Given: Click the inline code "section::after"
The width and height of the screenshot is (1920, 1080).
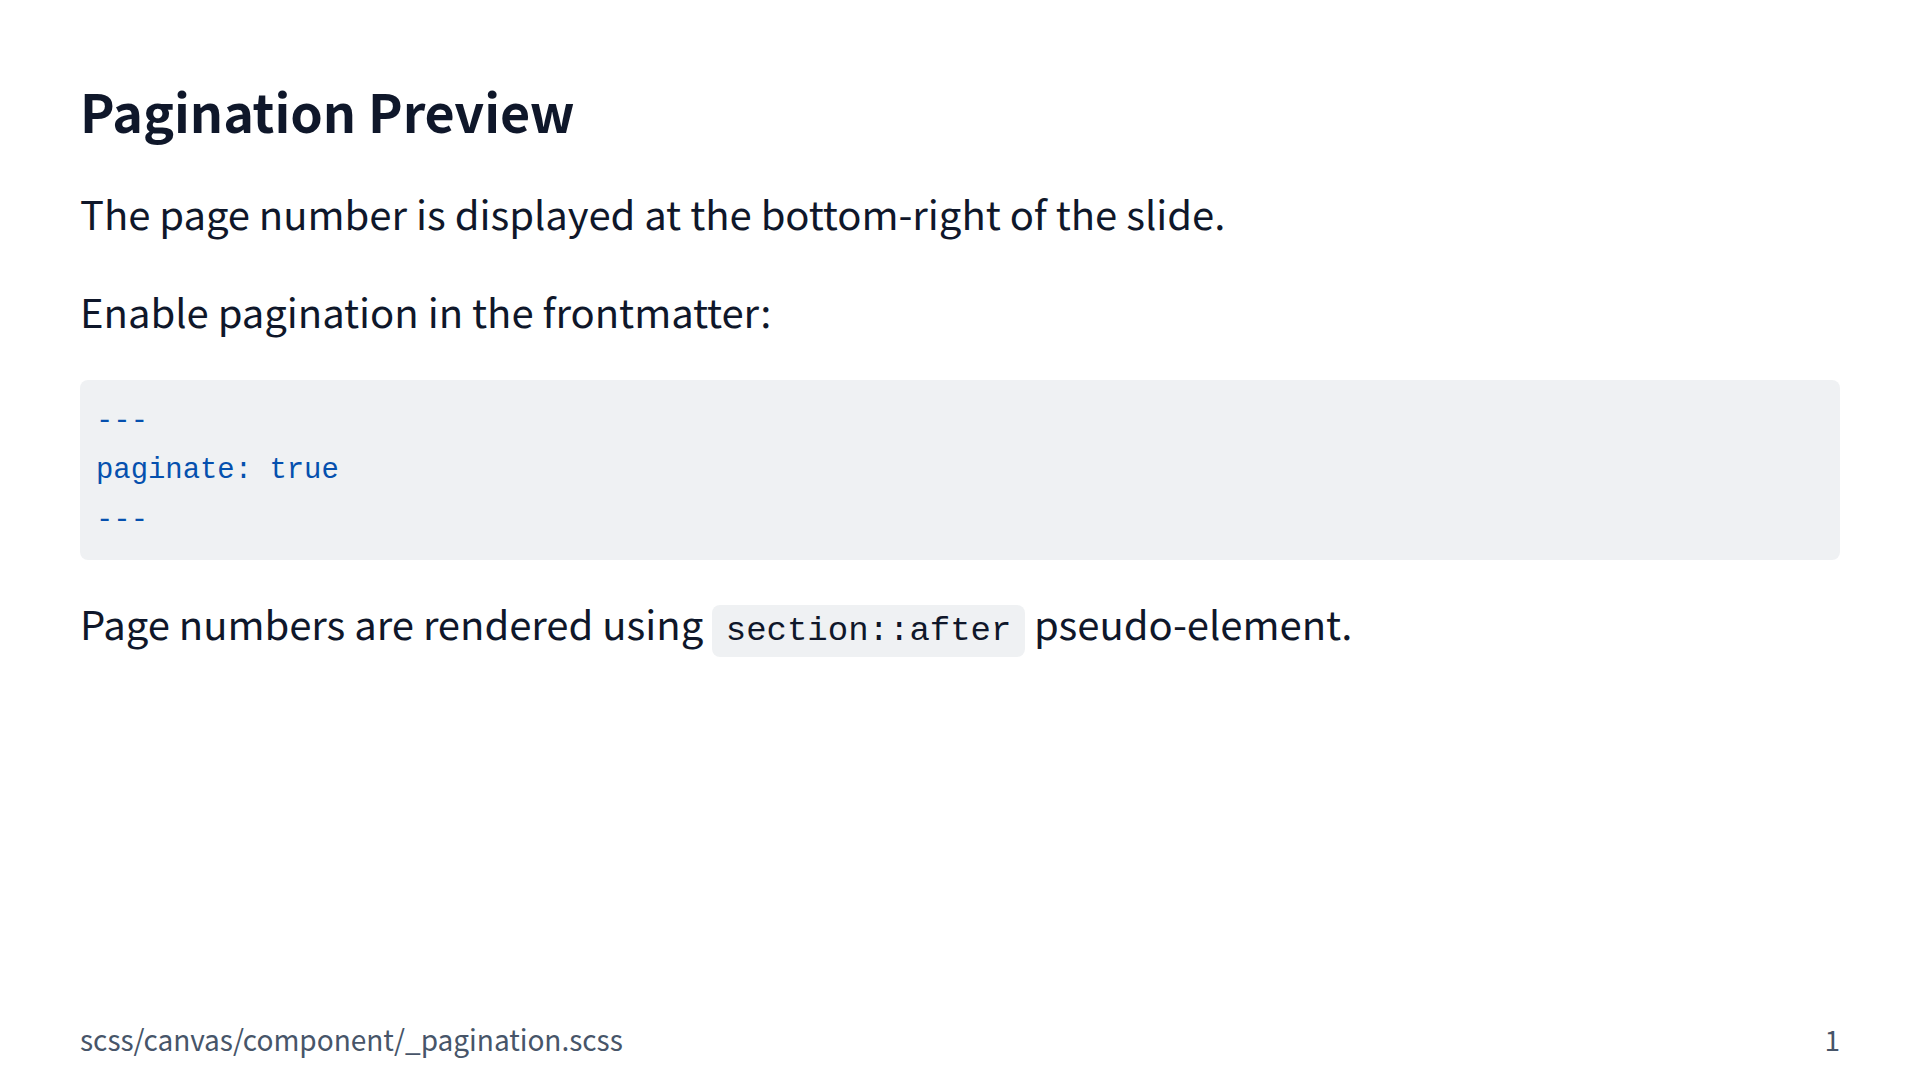Looking at the screenshot, I should click(x=867, y=630).
